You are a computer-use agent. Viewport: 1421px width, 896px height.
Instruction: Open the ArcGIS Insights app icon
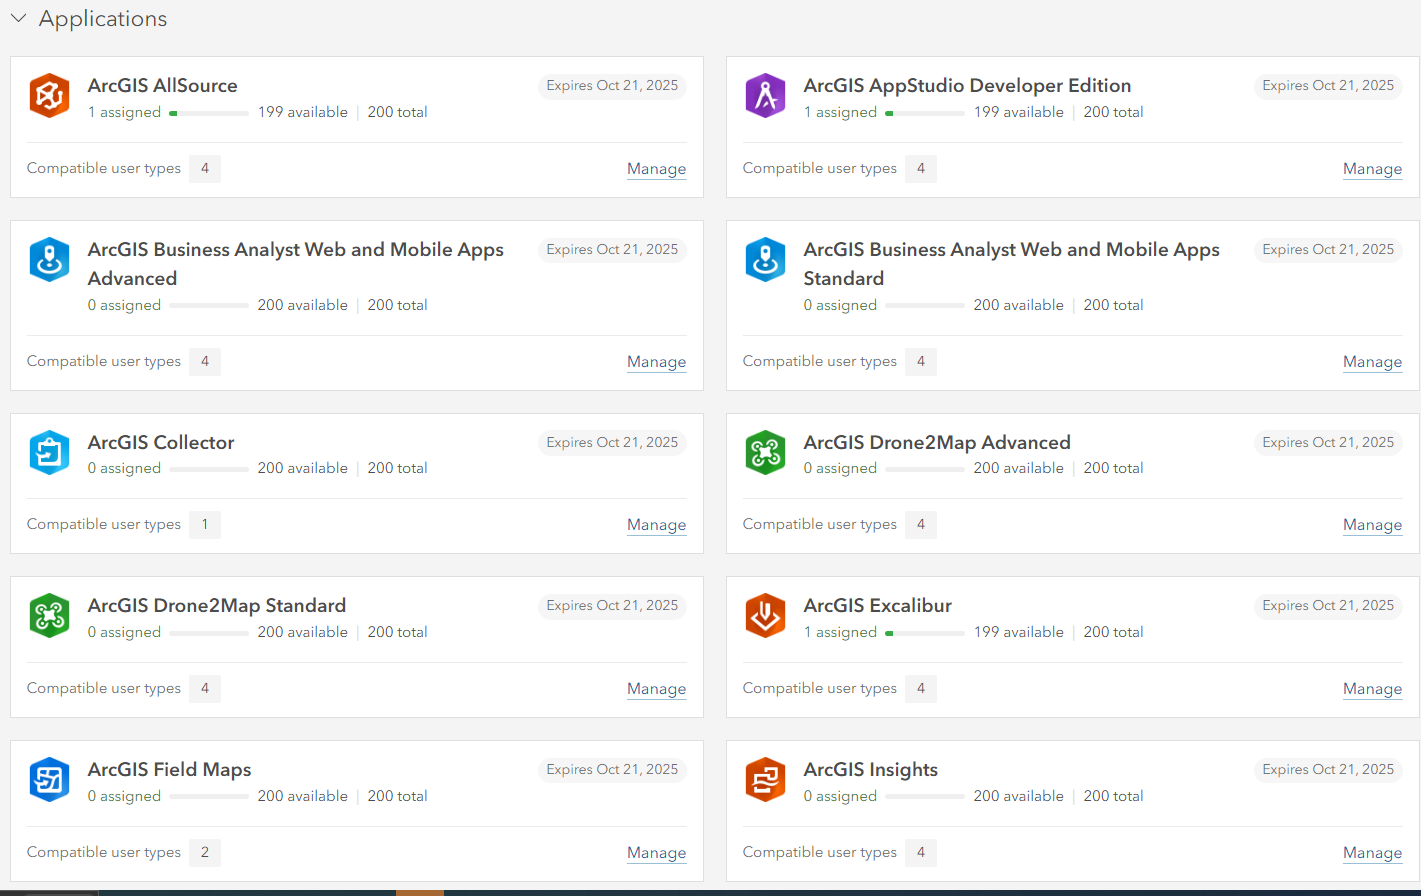coord(765,778)
